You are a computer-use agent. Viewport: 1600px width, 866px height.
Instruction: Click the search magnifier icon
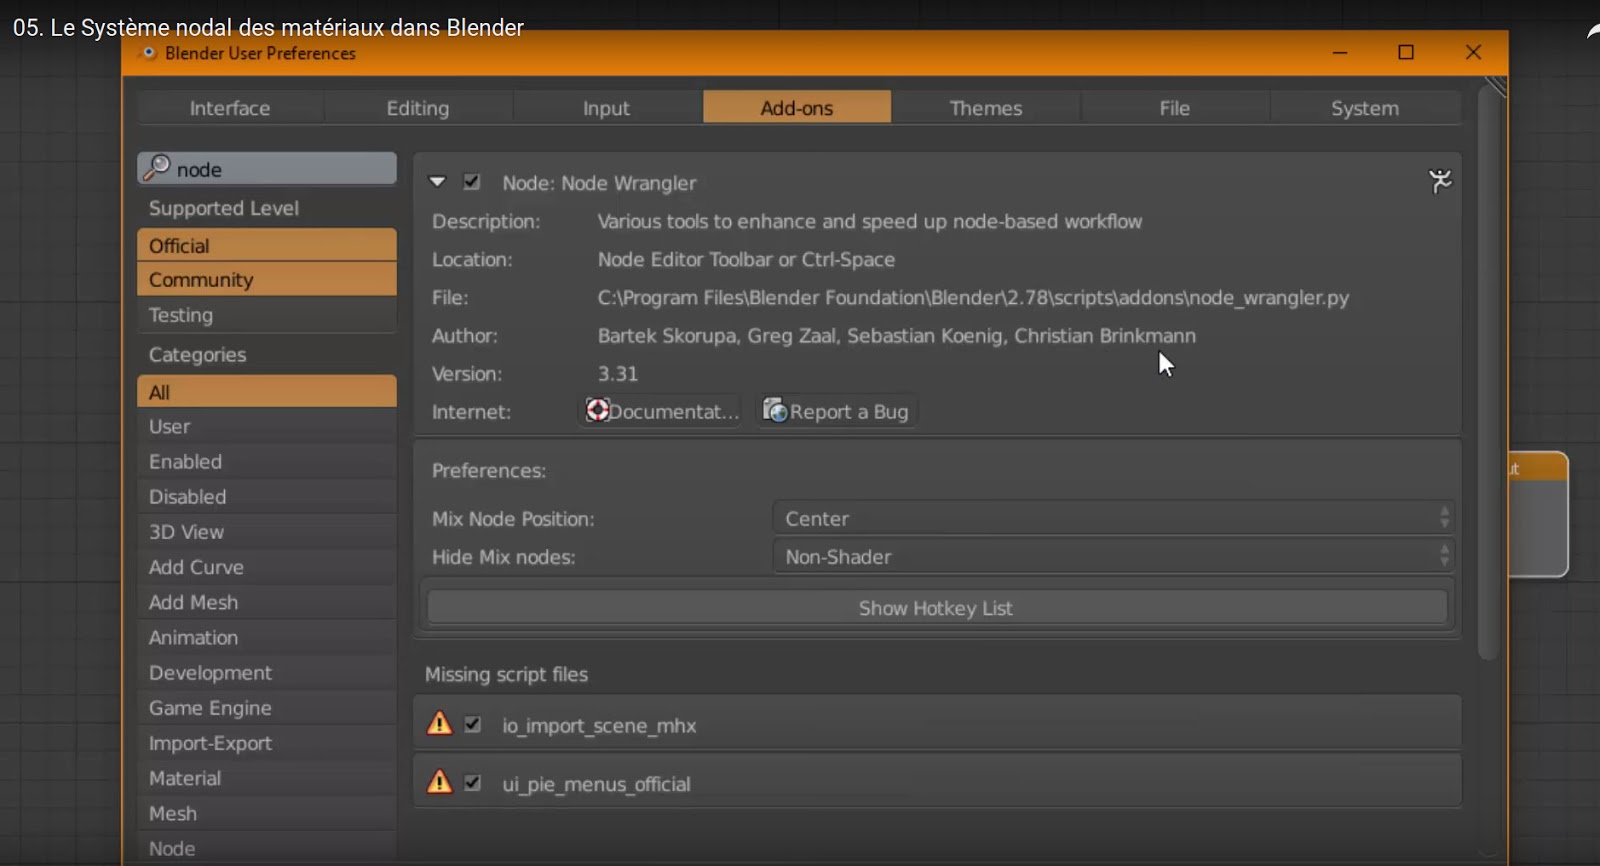(157, 168)
